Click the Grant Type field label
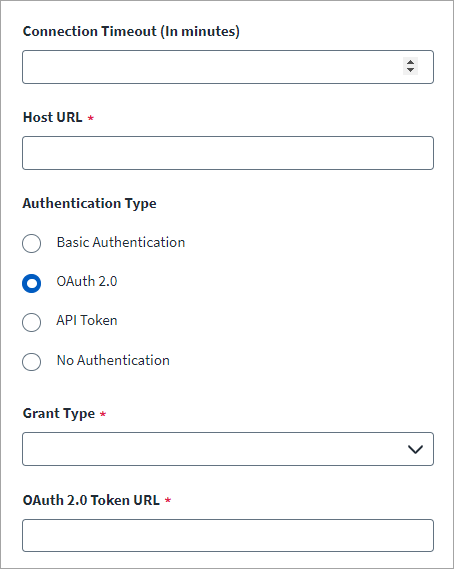454x569 pixels. [59, 414]
